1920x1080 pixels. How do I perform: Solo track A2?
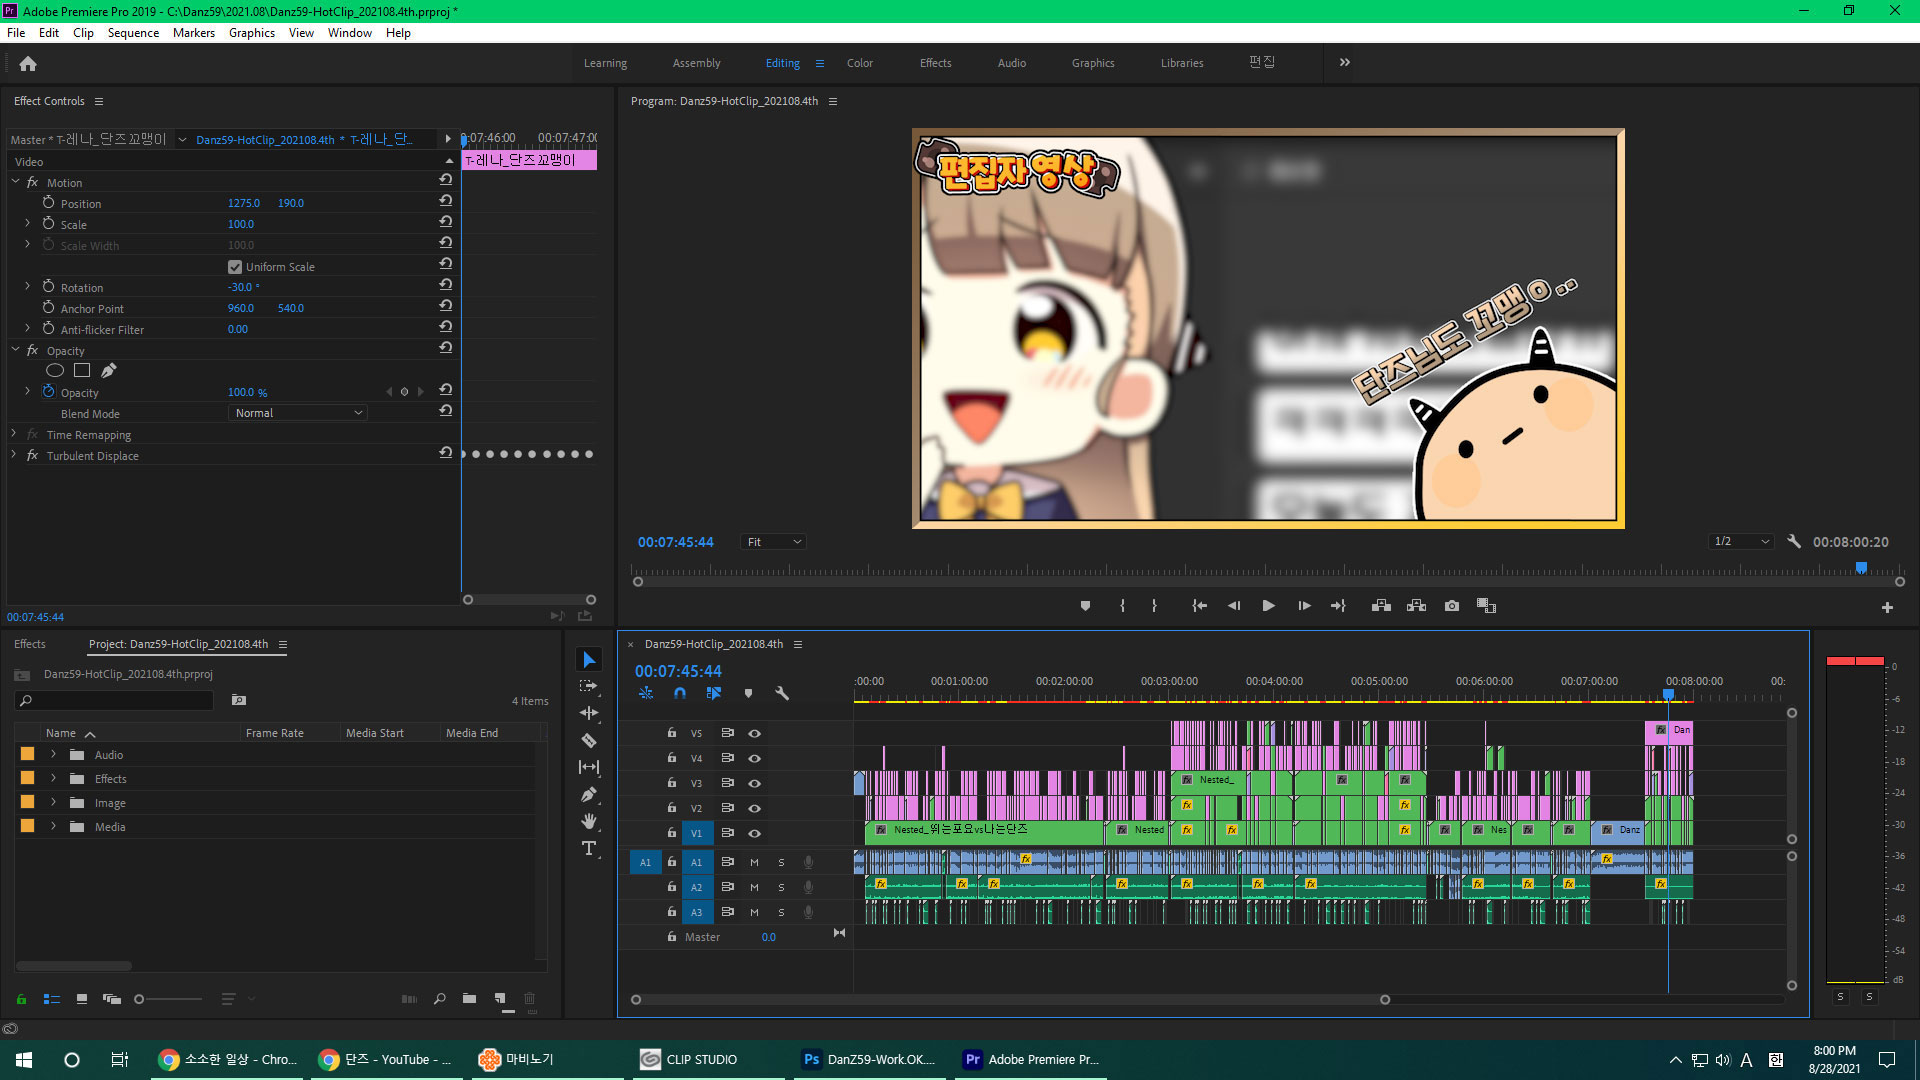click(x=781, y=887)
